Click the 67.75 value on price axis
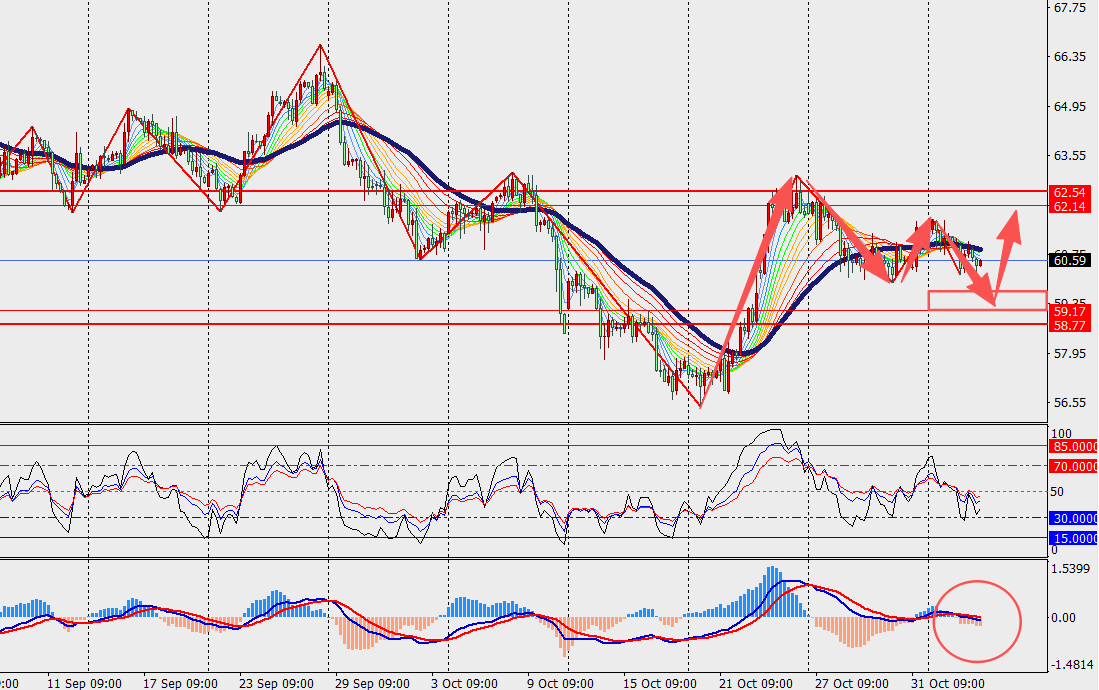 coord(1070,8)
